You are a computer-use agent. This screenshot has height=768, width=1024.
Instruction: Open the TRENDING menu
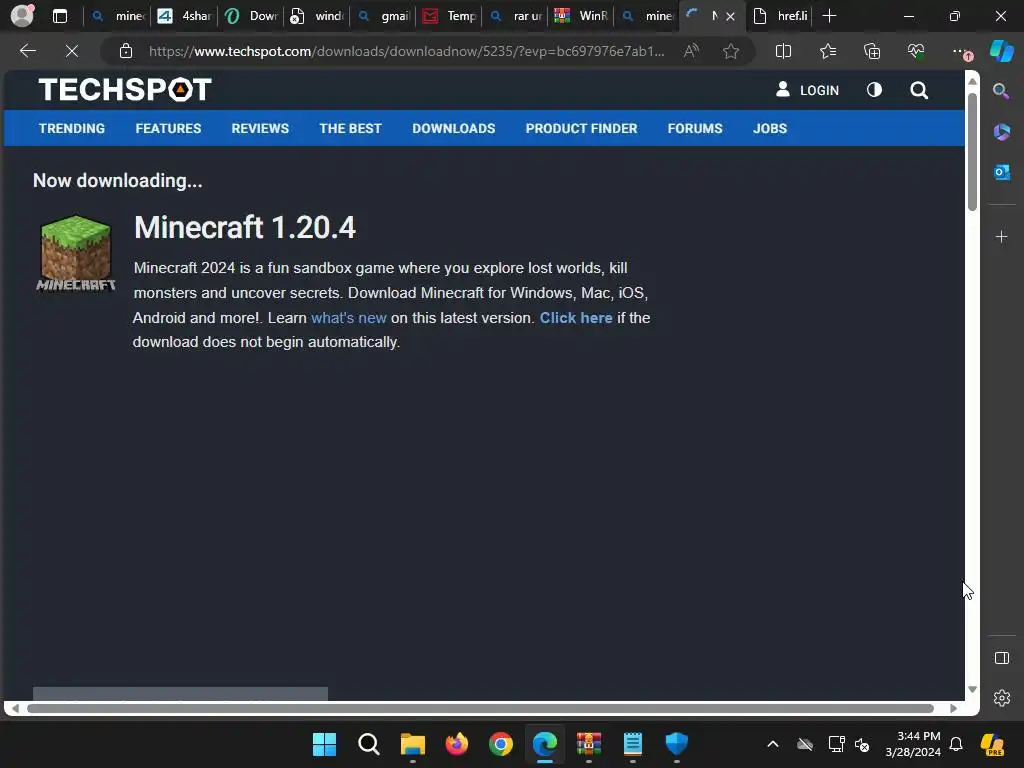click(72, 129)
